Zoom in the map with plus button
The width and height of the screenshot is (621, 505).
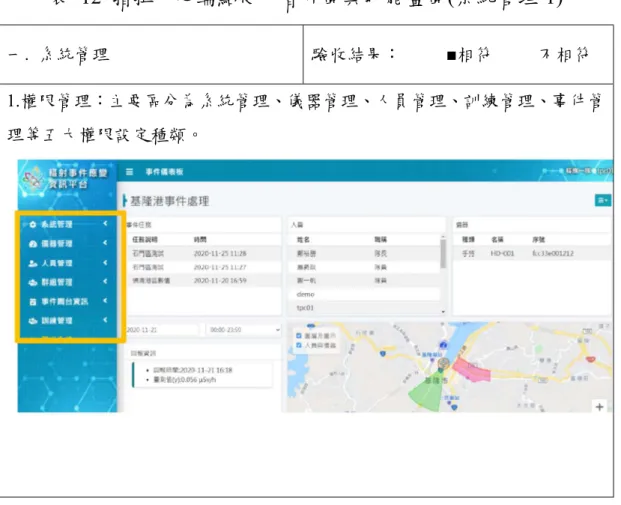[599, 407]
